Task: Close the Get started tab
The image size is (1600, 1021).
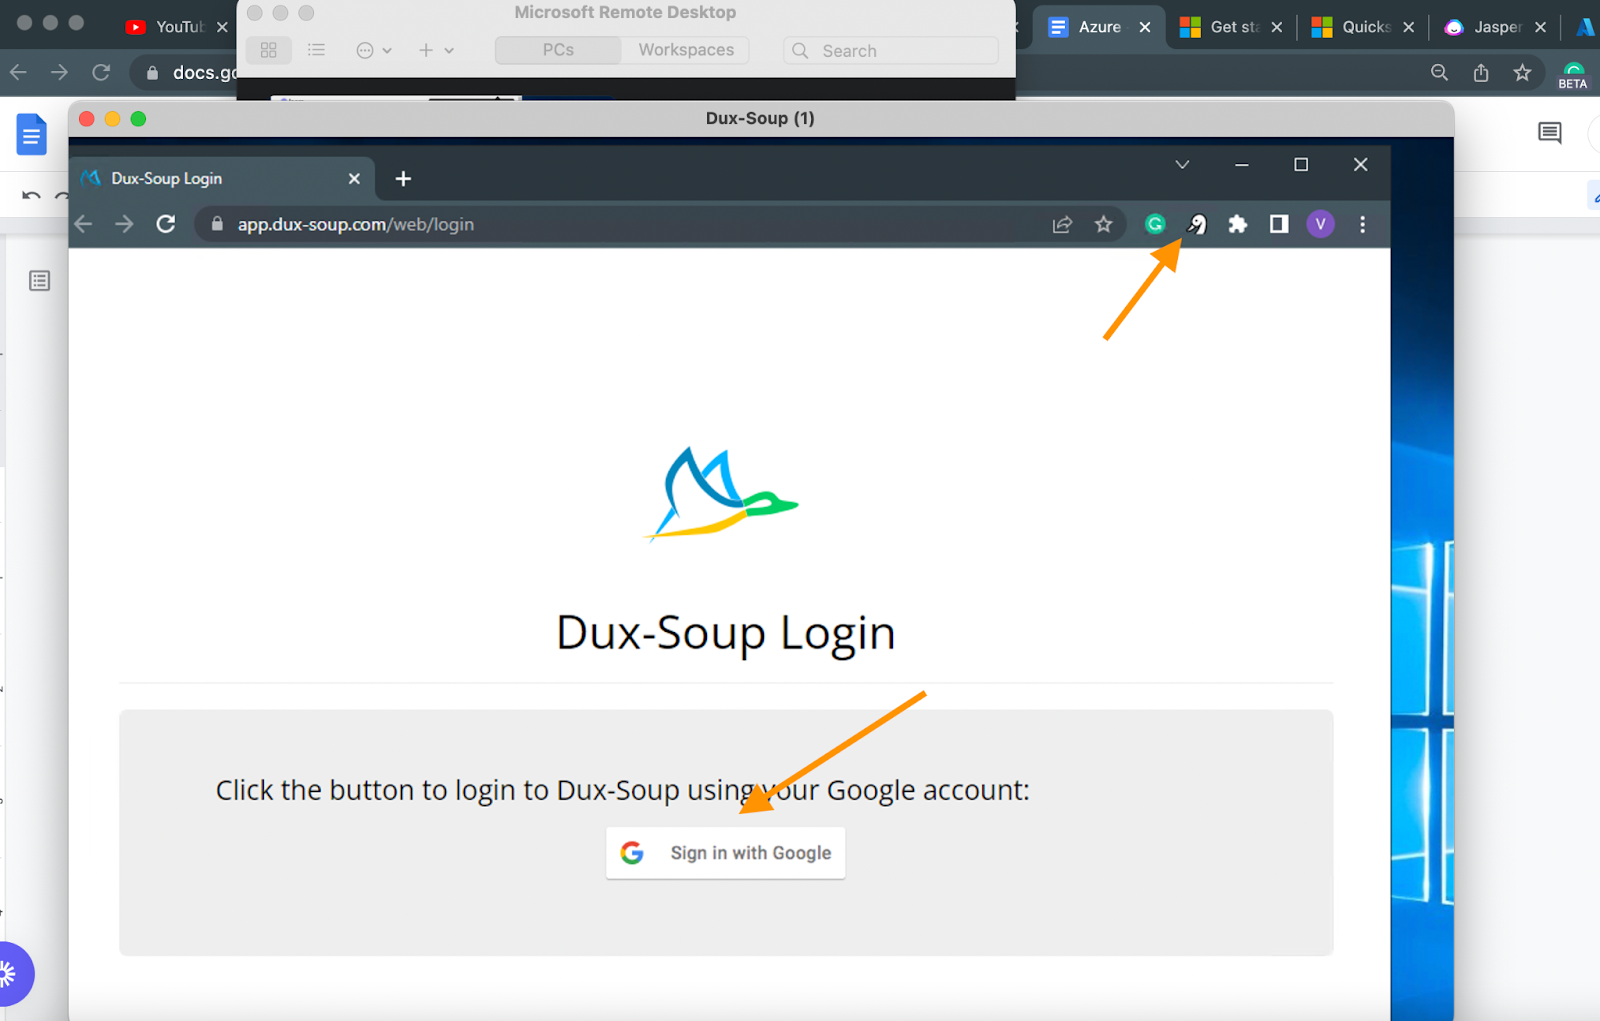Action: tap(1277, 27)
